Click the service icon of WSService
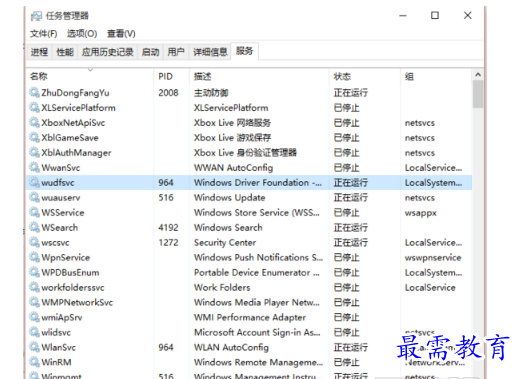This screenshot has height=379, width=518. point(34,212)
